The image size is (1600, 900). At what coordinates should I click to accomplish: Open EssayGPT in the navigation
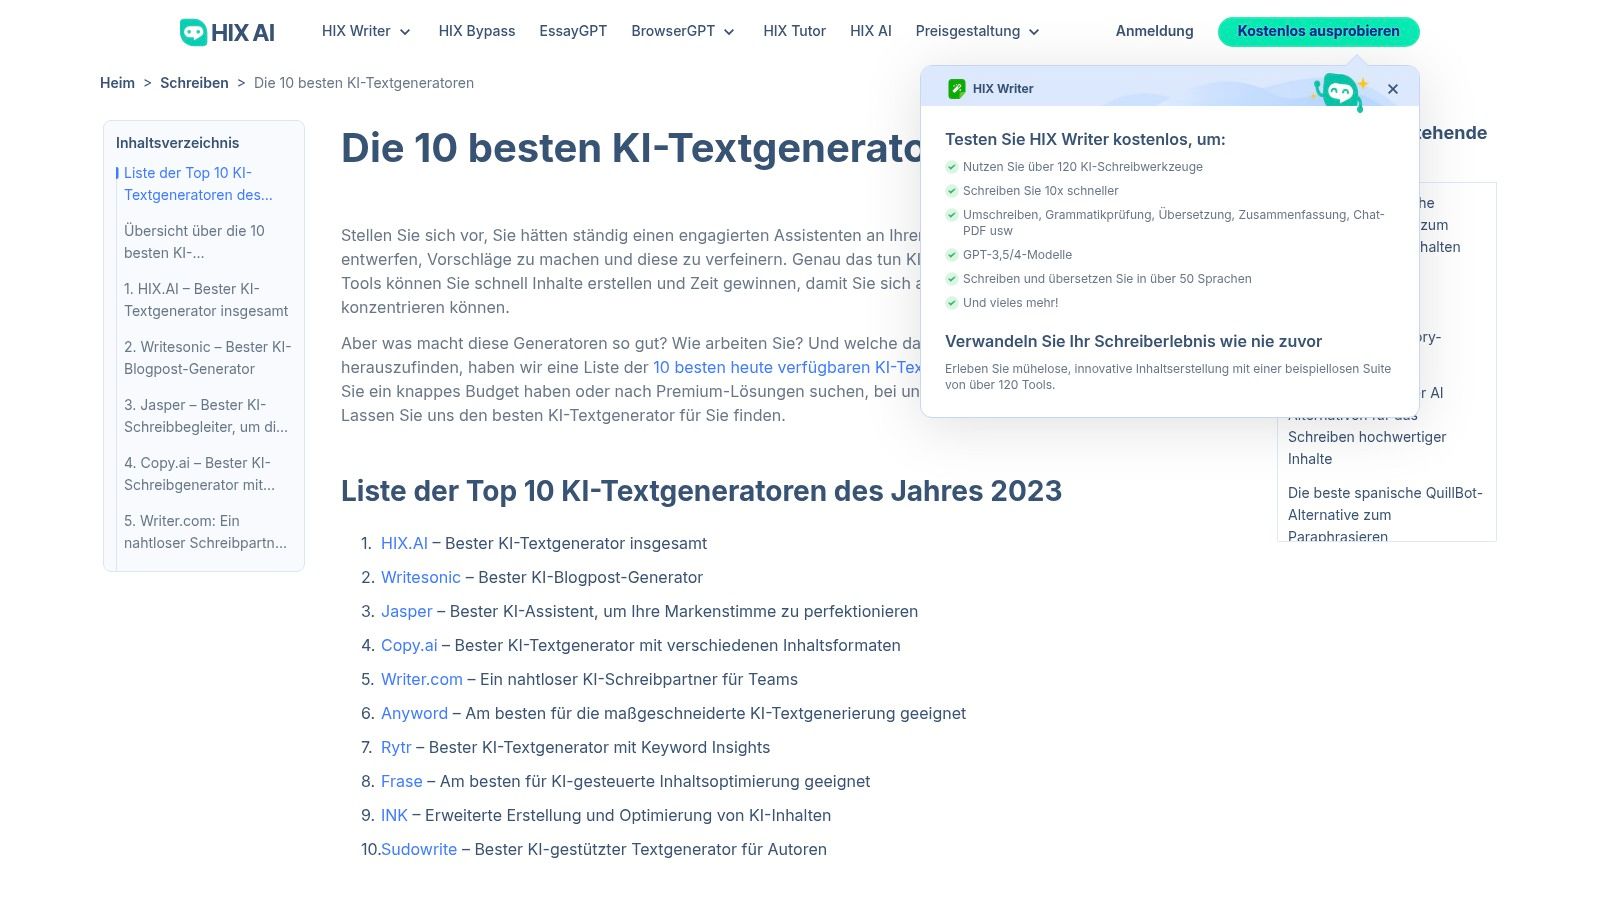(573, 31)
